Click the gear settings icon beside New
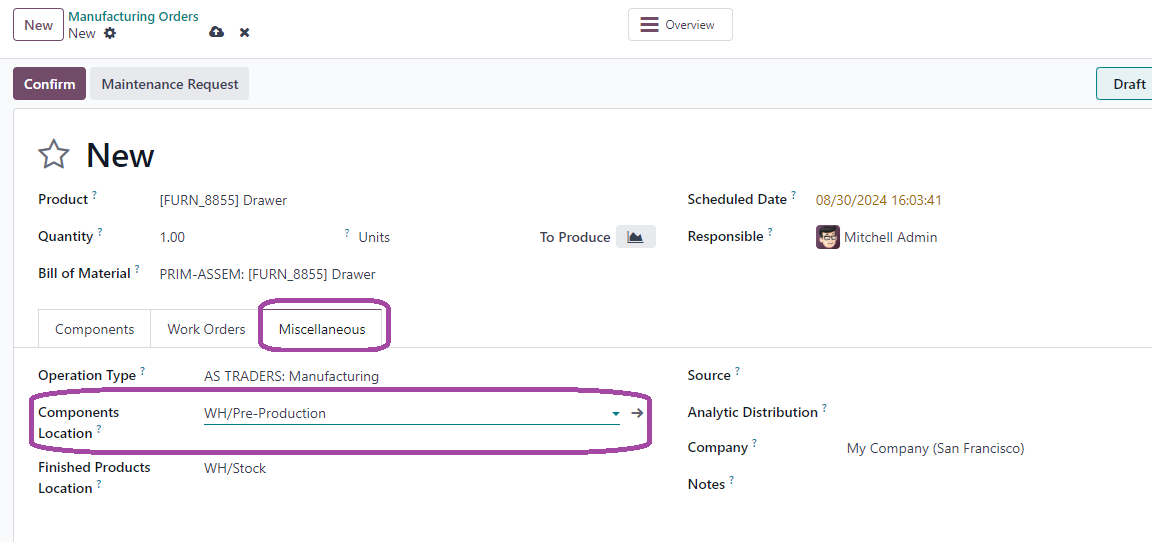This screenshot has width=1152, height=542. point(109,33)
